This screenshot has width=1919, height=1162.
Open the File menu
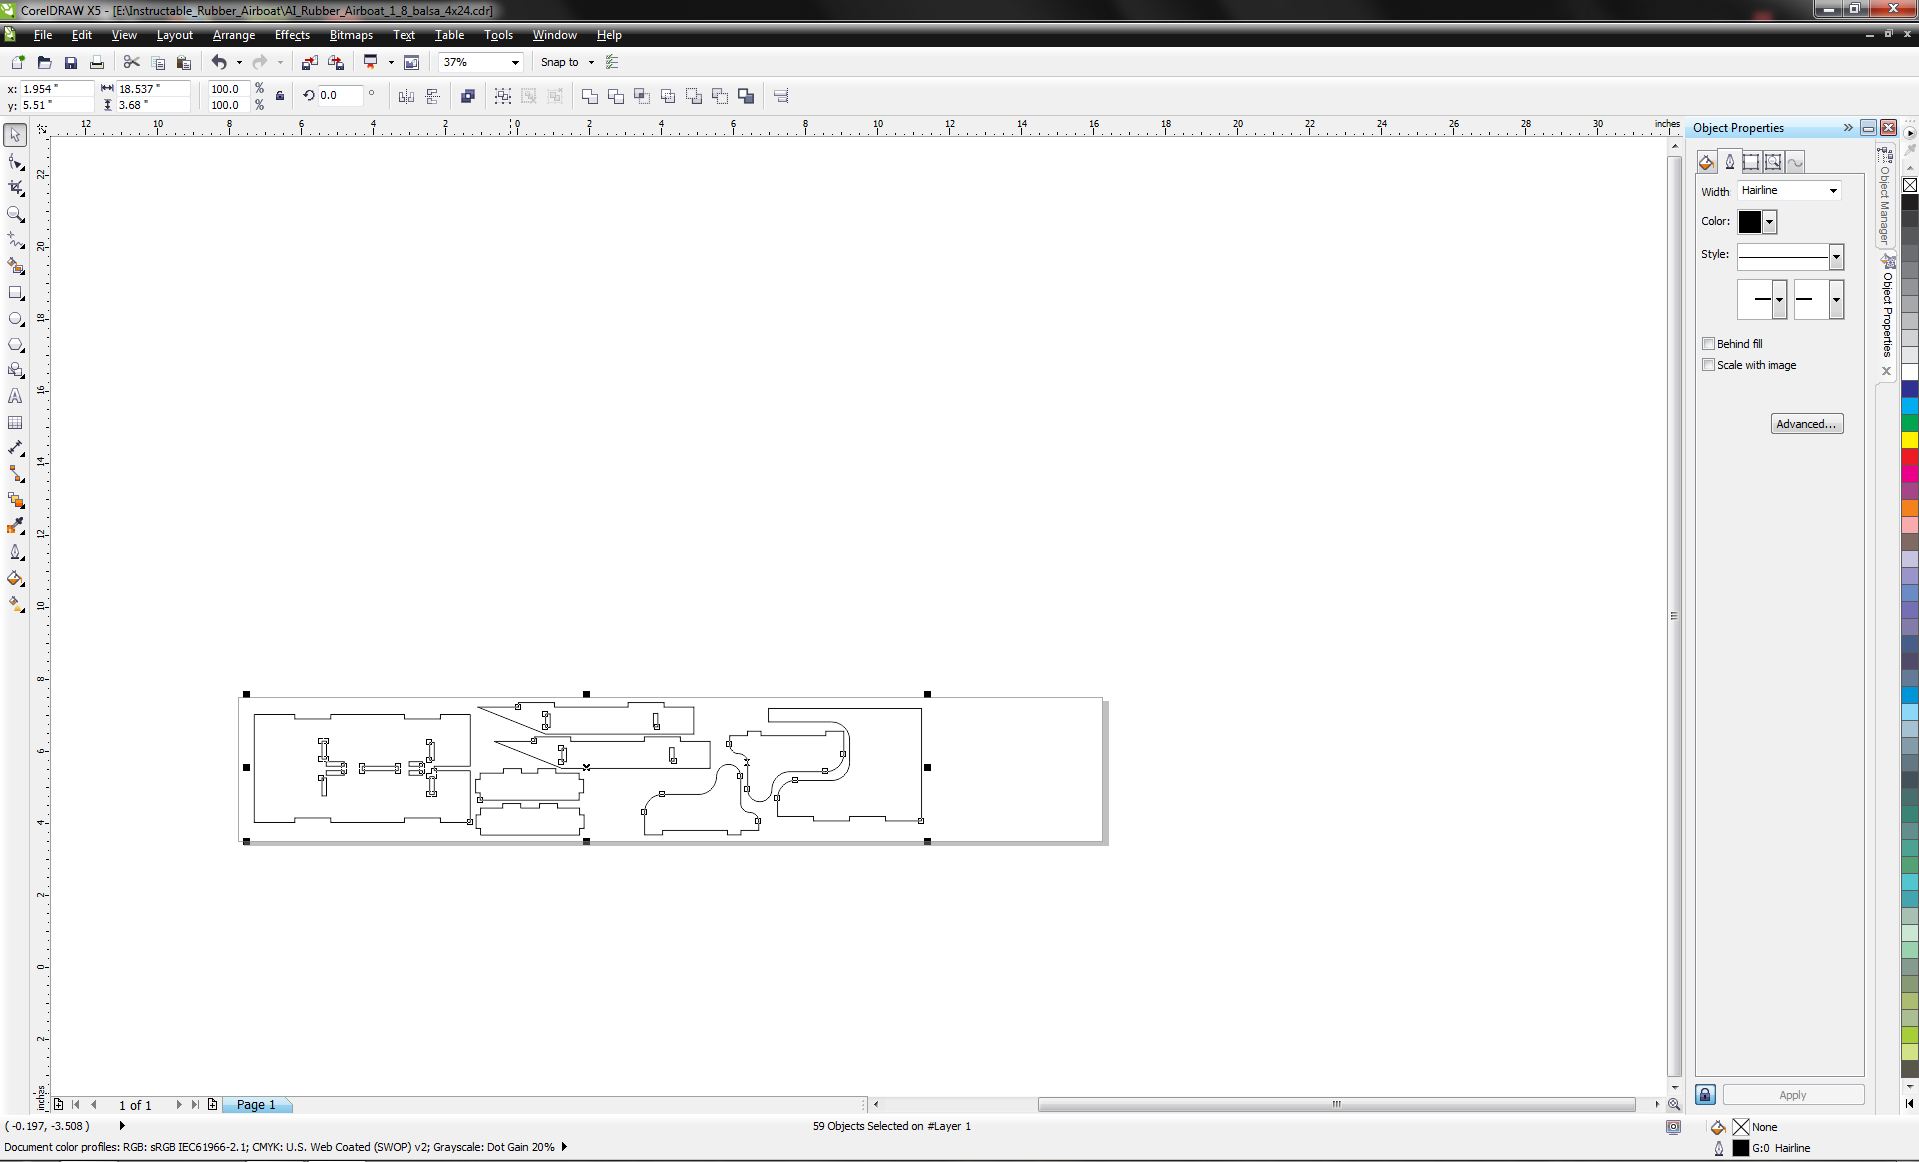tap(43, 35)
